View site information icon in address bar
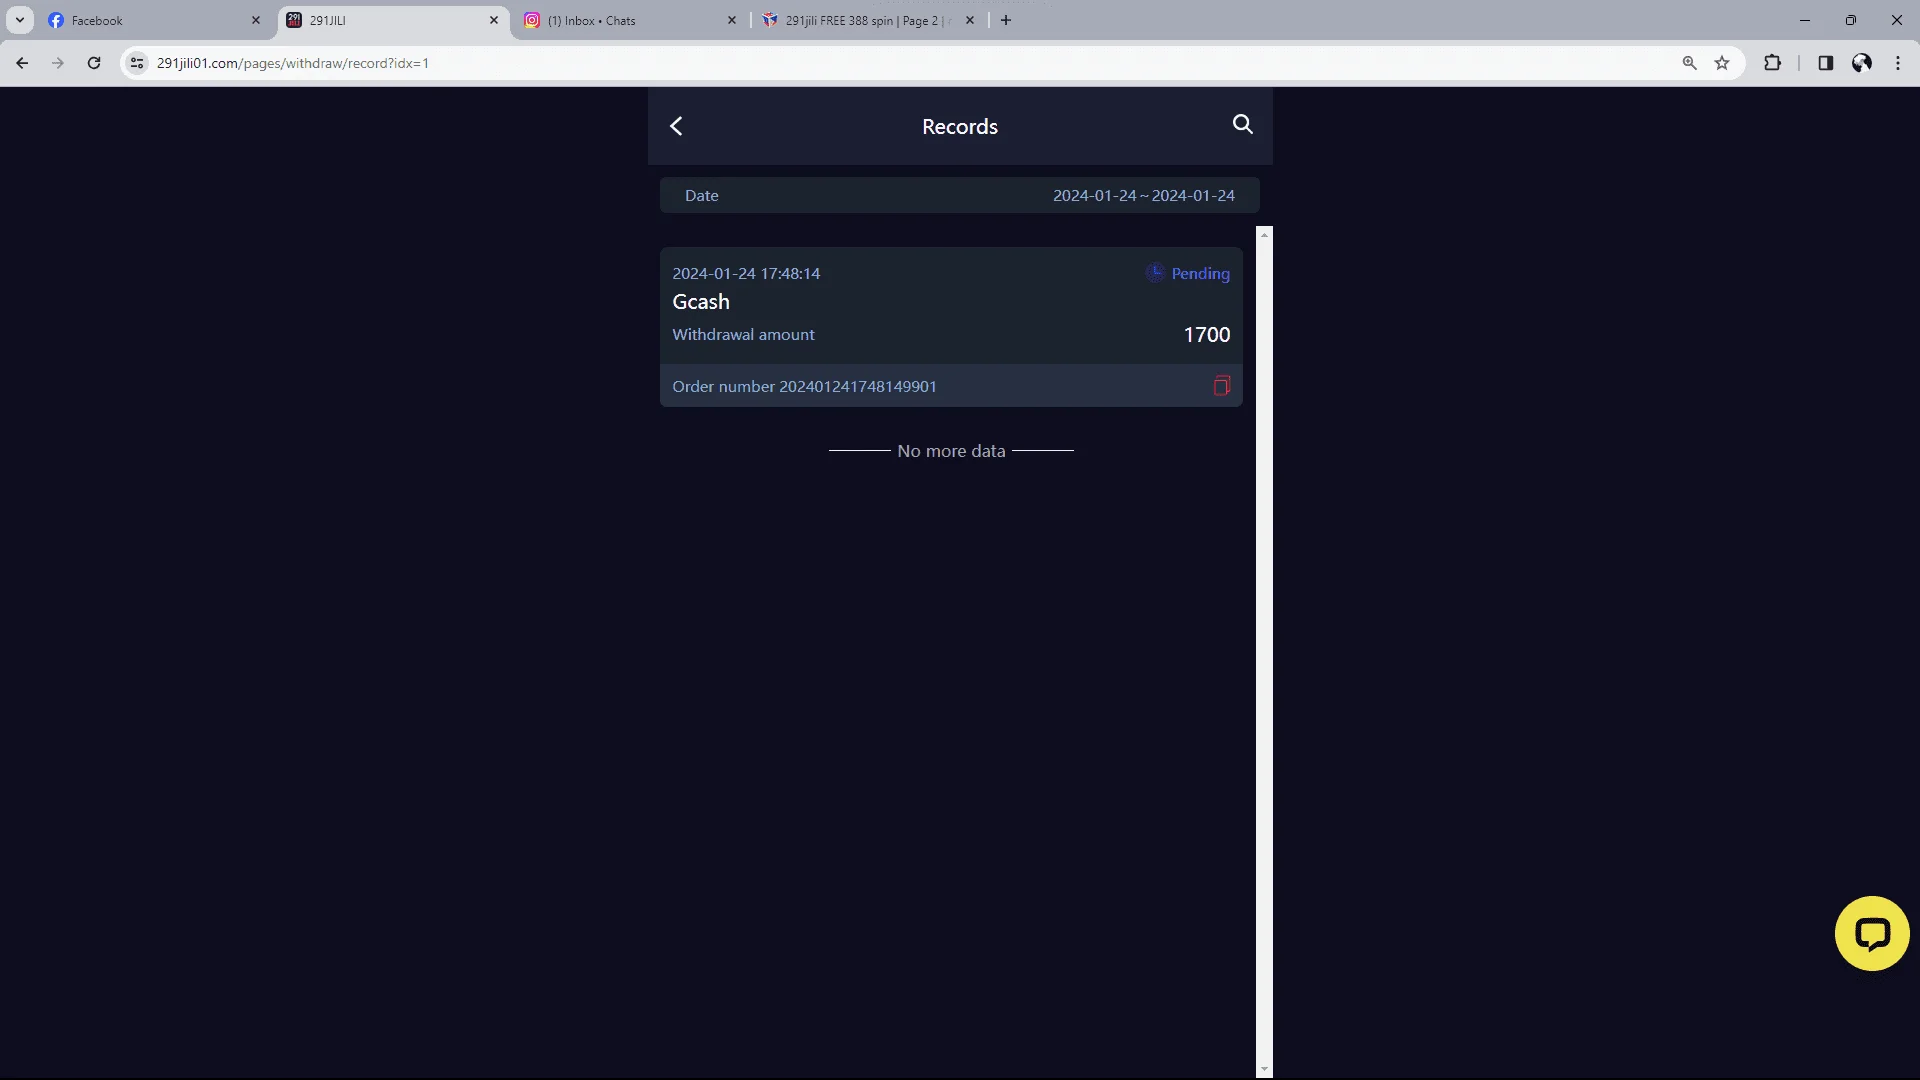Viewport: 1920px width, 1080px height. point(137,63)
